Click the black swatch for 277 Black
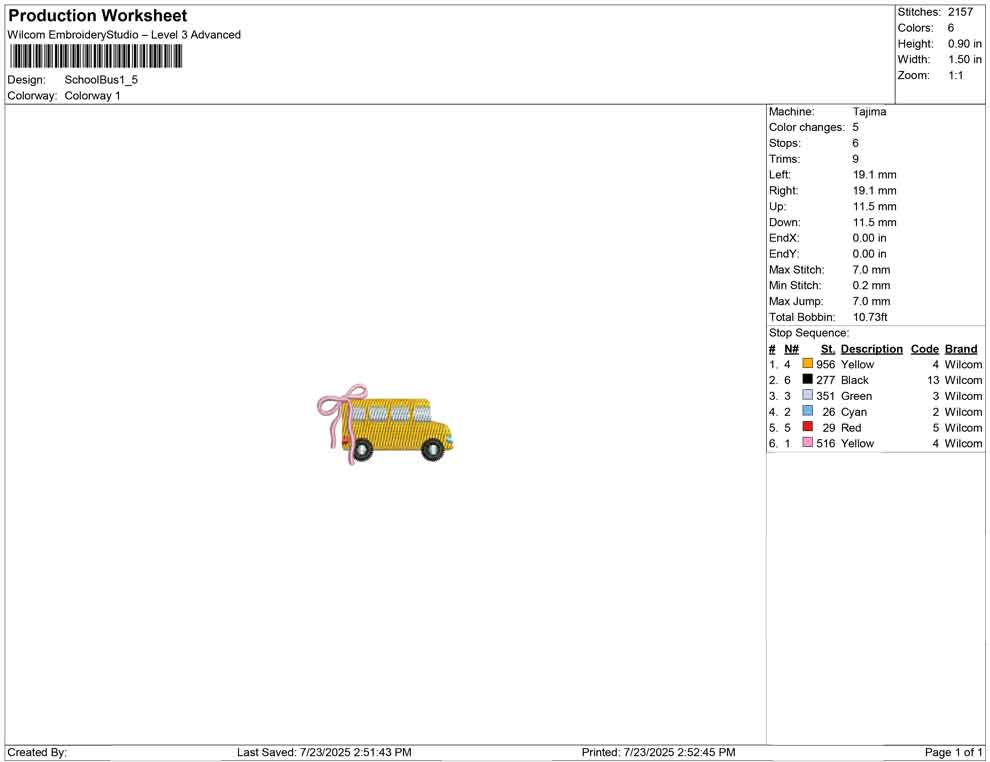This screenshot has height=762, width=990. click(808, 379)
